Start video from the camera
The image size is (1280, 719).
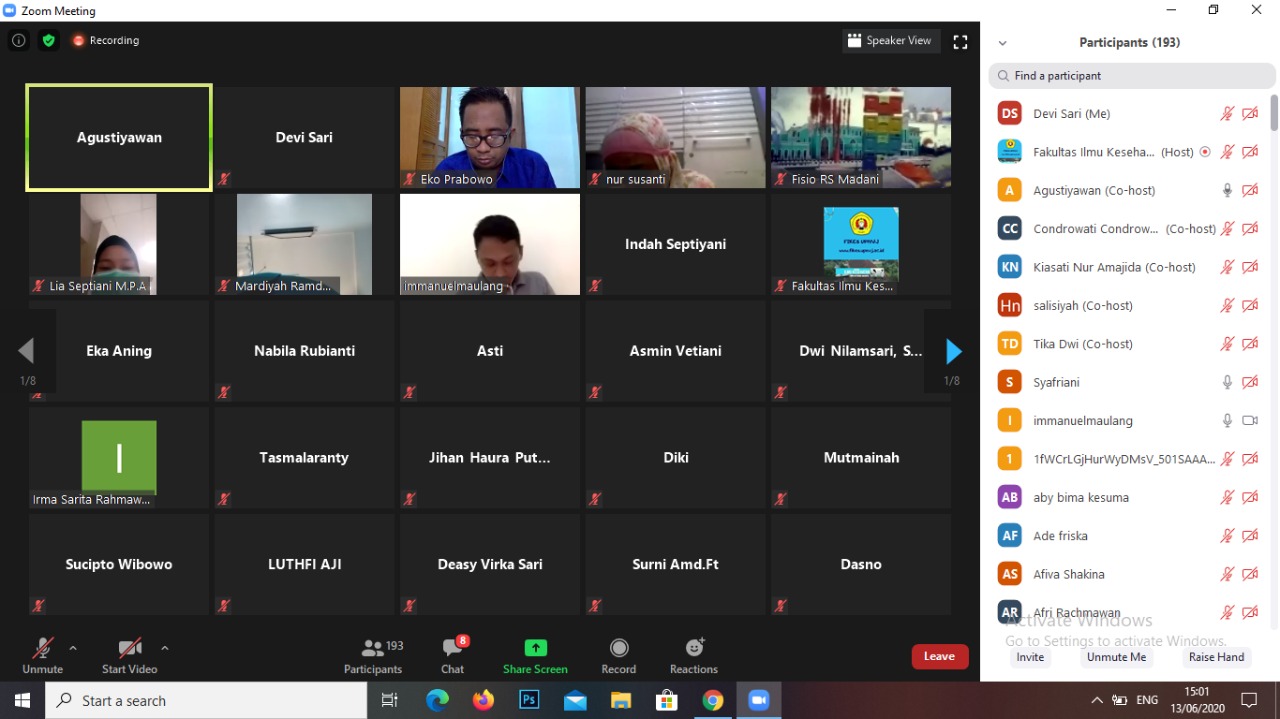pyautogui.click(x=129, y=655)
